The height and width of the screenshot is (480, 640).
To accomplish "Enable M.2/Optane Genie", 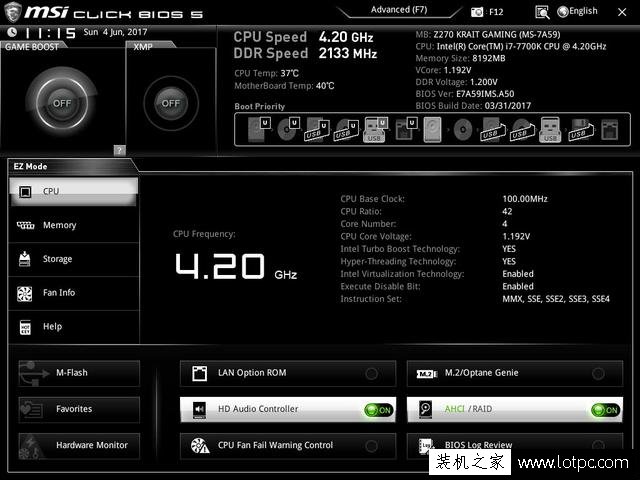I will pos(515,373).
